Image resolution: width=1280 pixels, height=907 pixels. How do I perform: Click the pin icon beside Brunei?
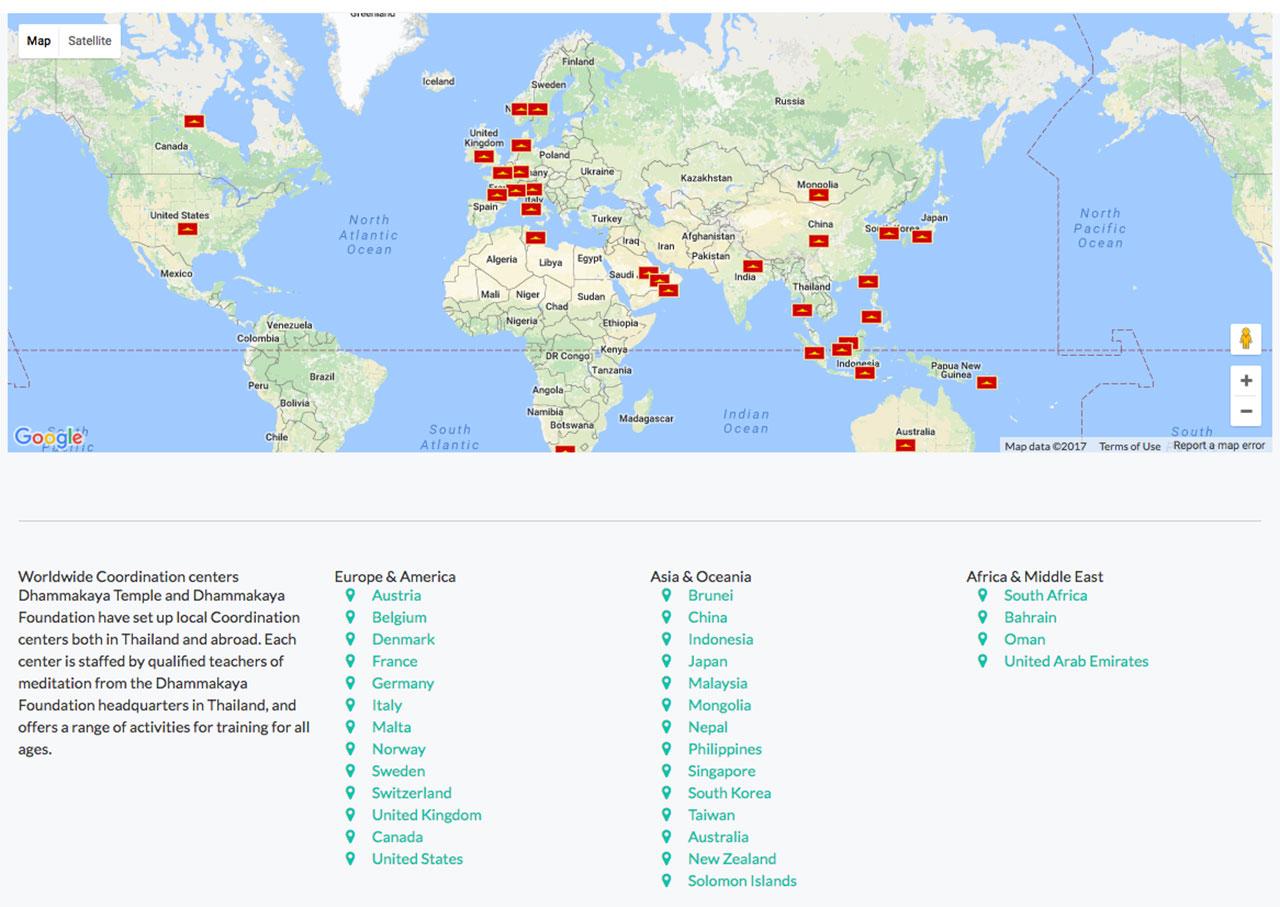[666, 595]
